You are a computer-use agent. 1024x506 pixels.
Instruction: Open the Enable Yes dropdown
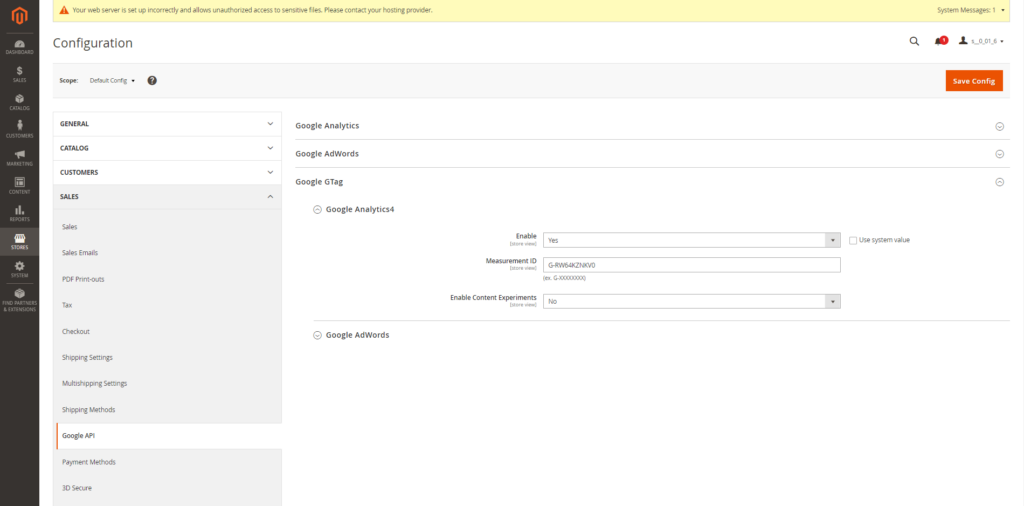coord(692,240)
